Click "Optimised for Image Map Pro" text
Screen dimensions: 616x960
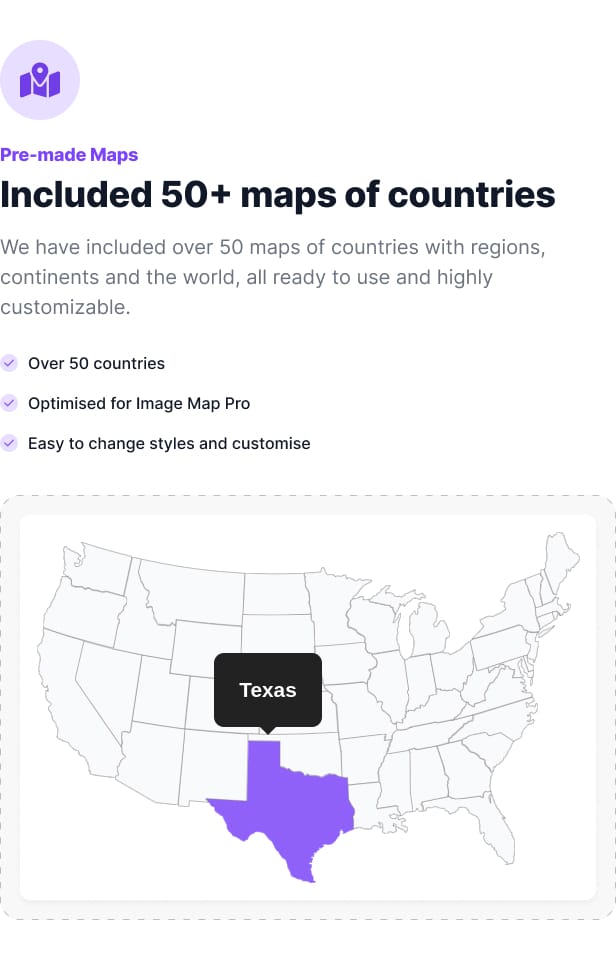(139, 403)
